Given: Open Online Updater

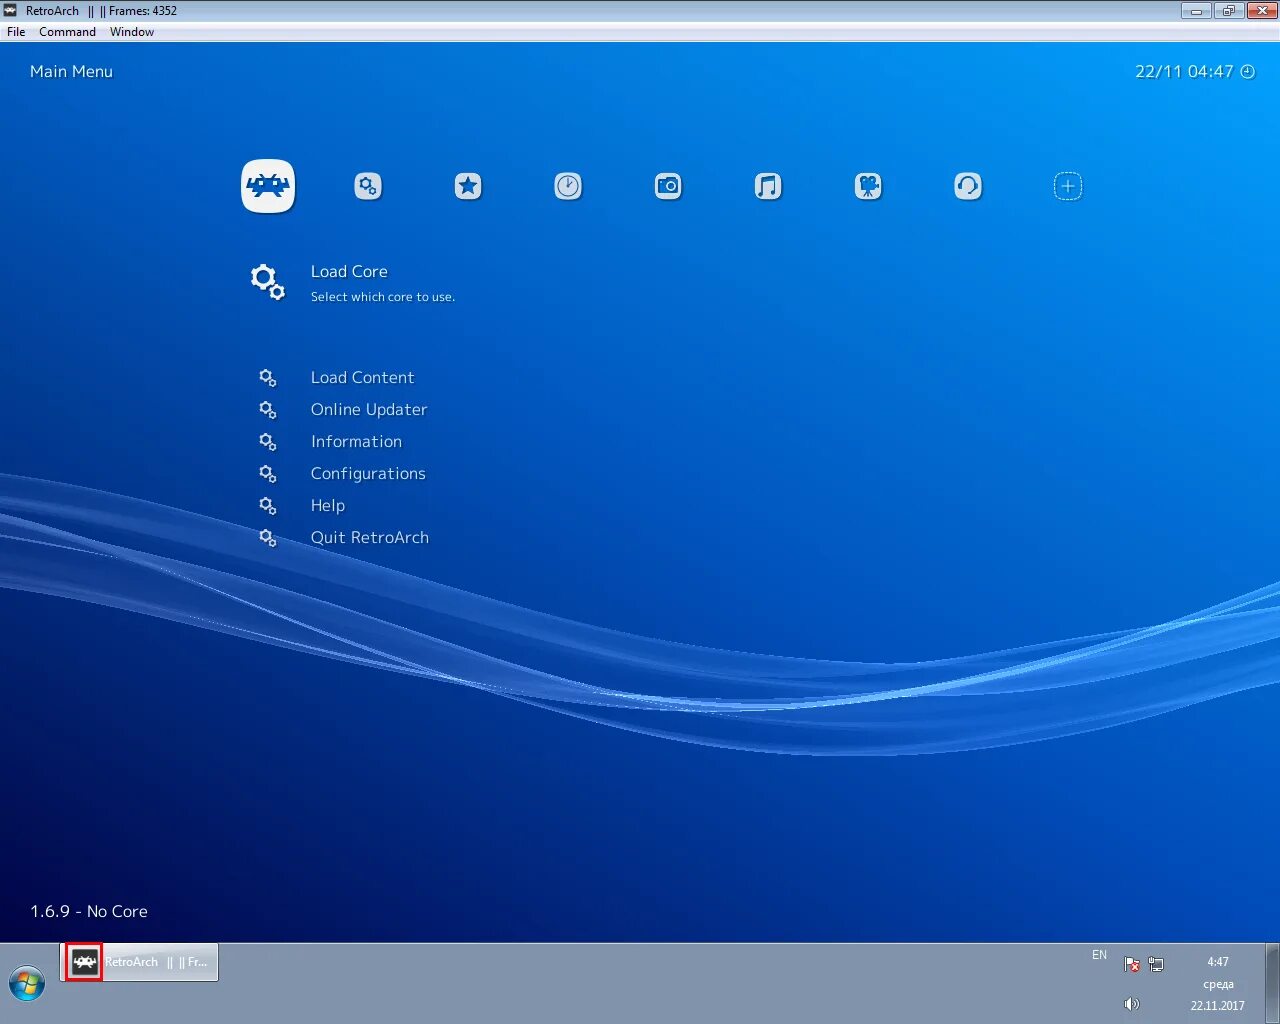Looking at the screenshot, I should coord(369,410).
